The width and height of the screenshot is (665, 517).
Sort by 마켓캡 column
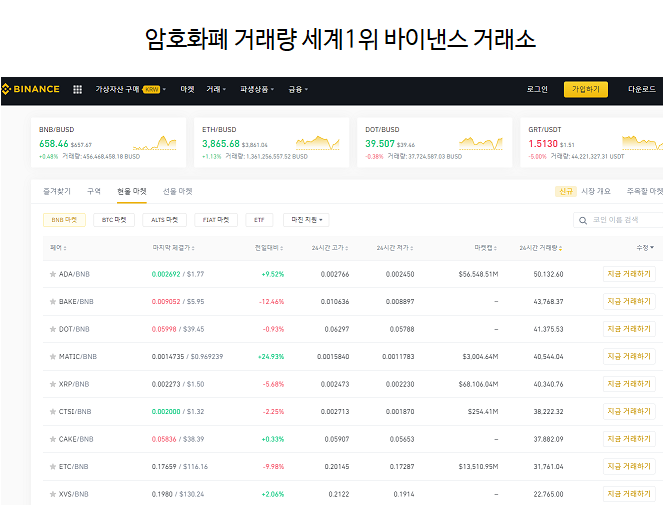click(486, 248)
